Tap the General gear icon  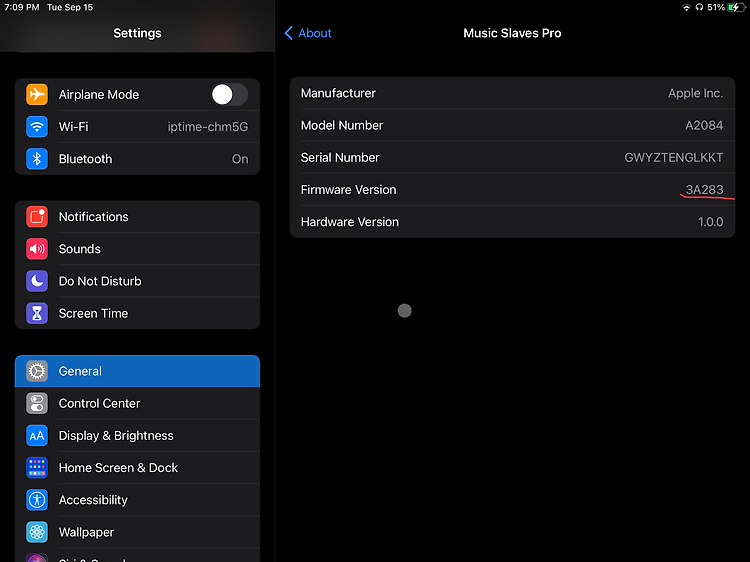(x=37, y=371)
